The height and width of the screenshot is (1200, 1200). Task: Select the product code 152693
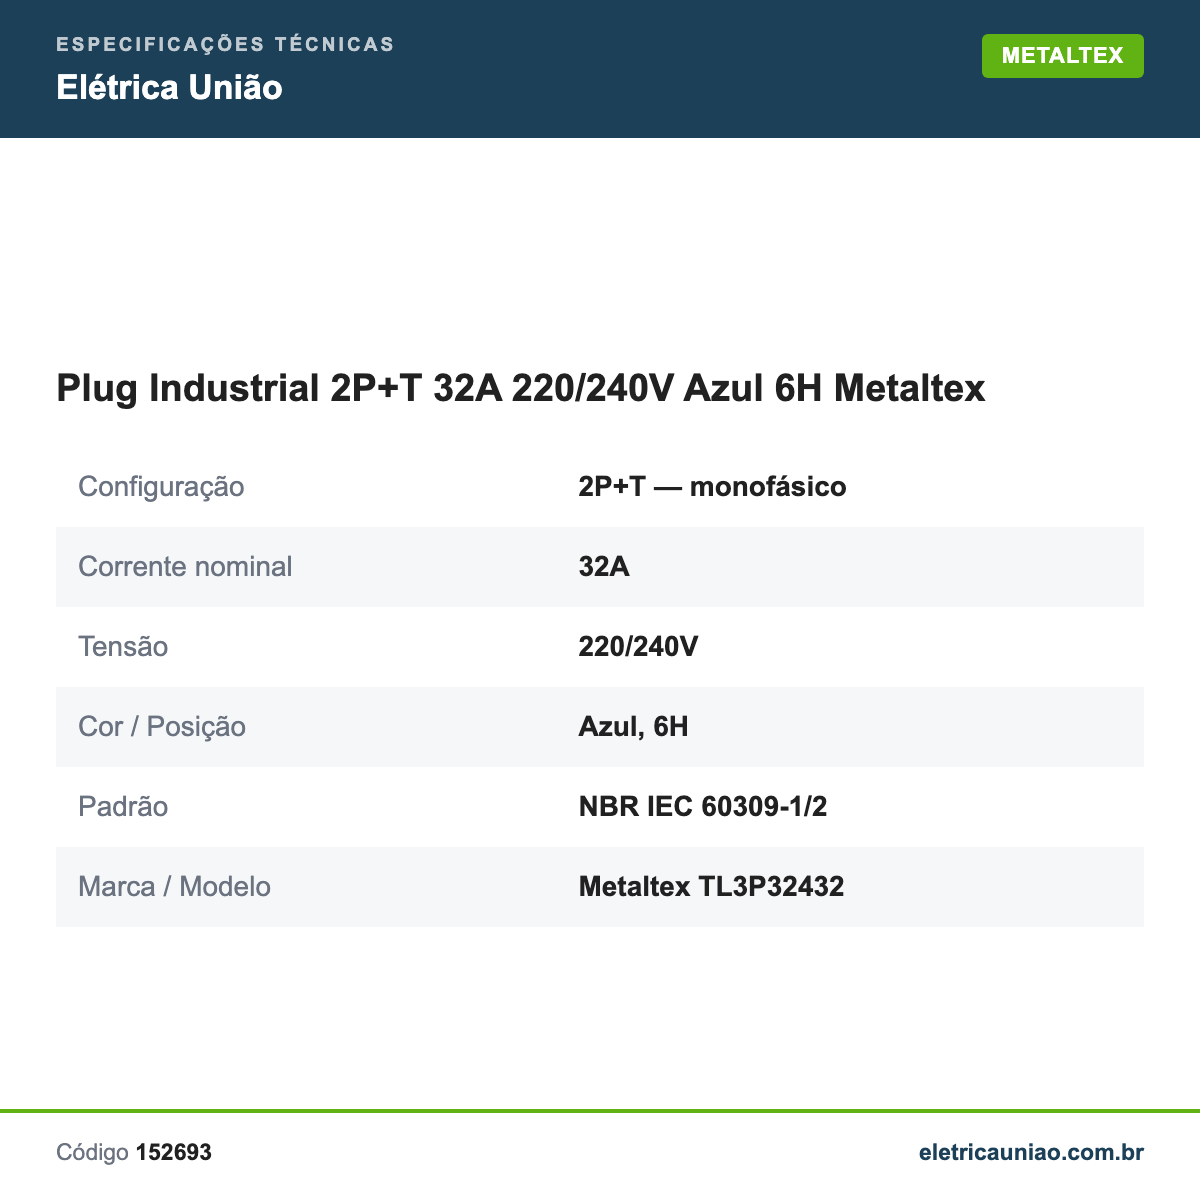click(x=174, y=1153)
